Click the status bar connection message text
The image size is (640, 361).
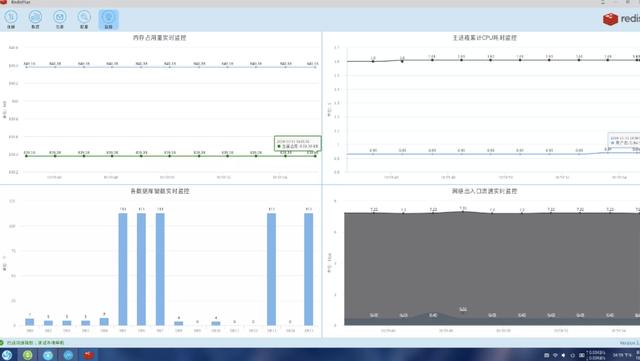(36, 343)
